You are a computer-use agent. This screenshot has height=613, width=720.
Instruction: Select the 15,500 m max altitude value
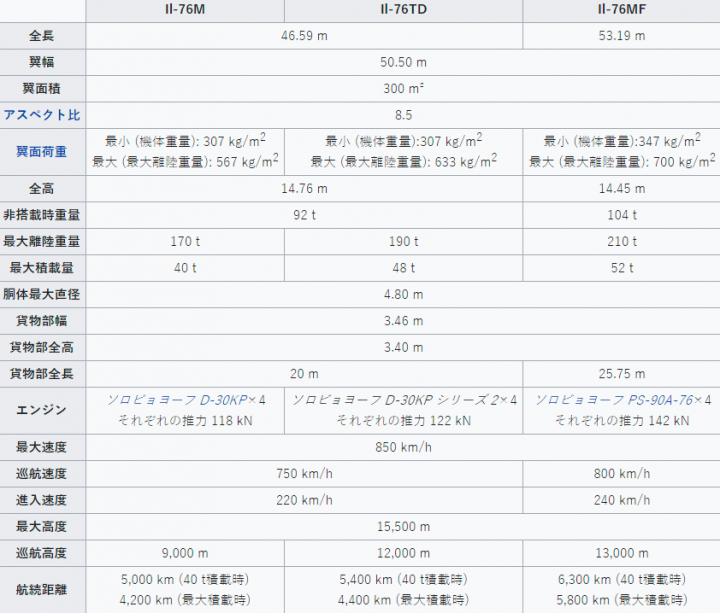(404, 527)
